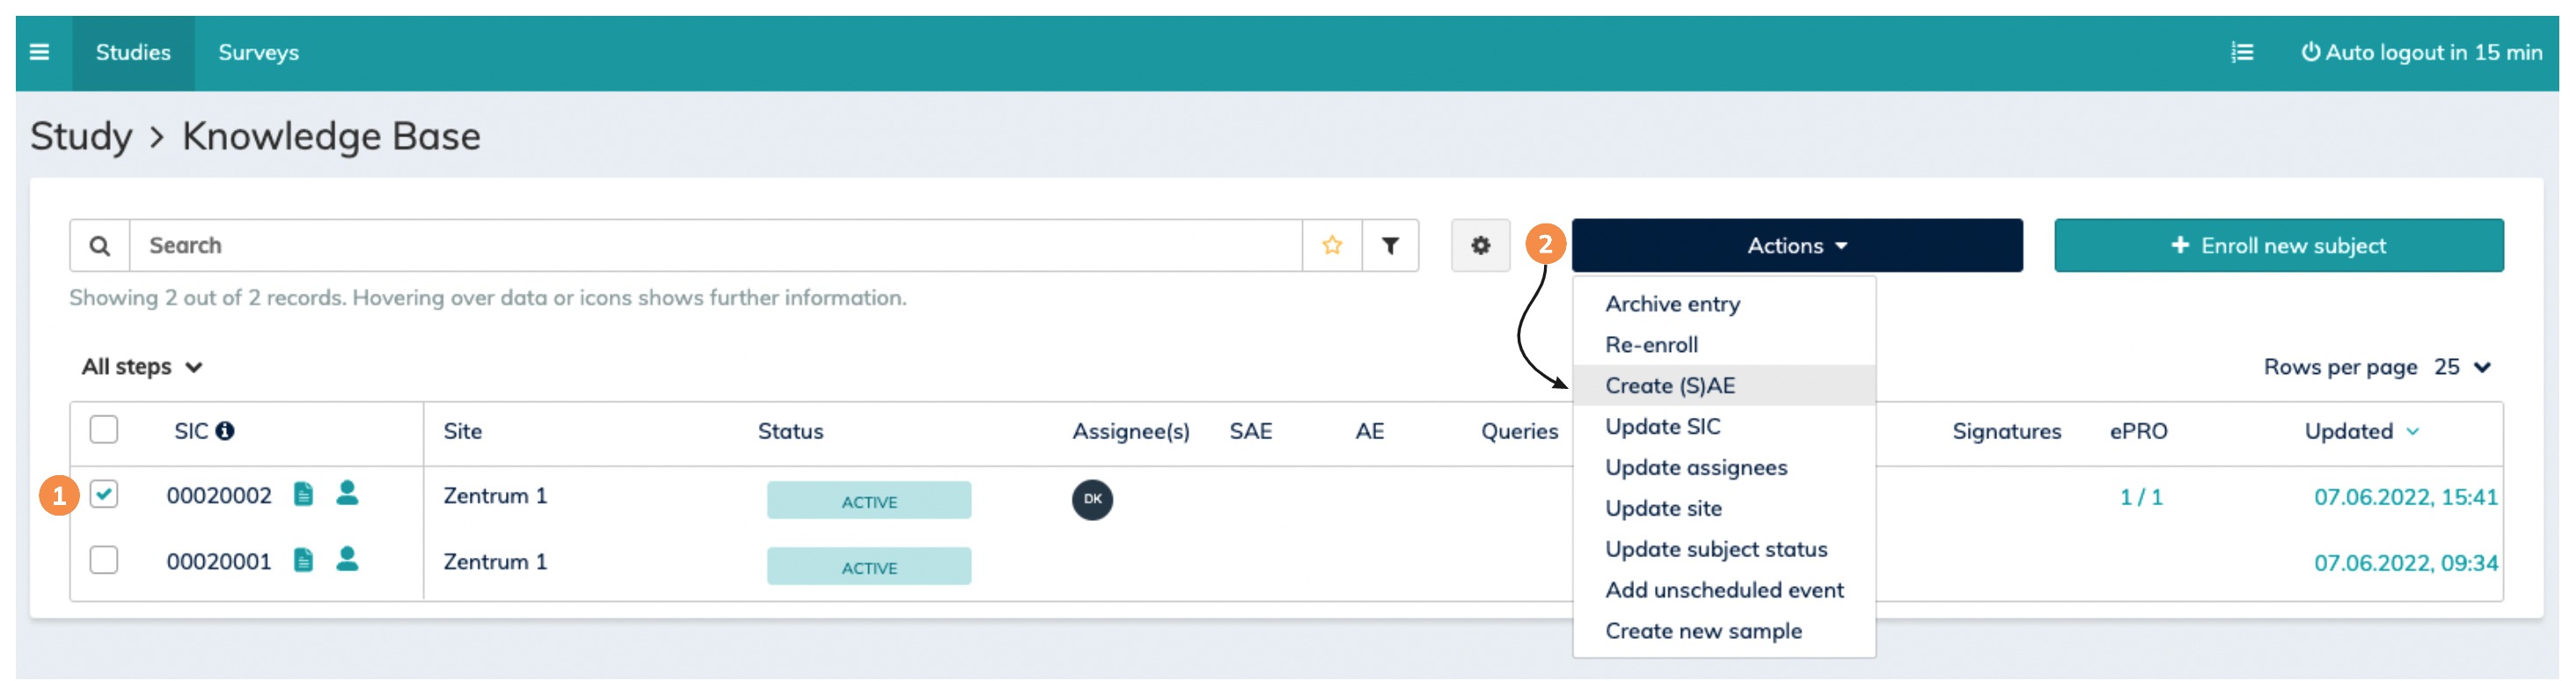Select Create (S)AE from Actions menu

1669,386
